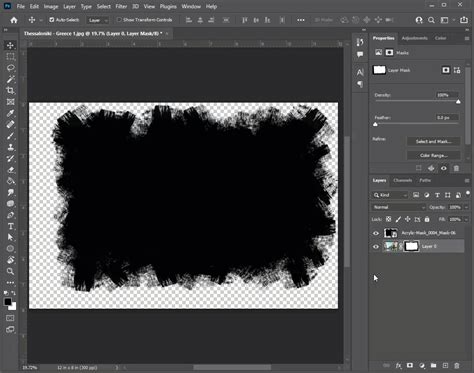
Task: Open the Edit Toolbar three-dots menu
Action: pyautogui.click(x=10, y=283)
